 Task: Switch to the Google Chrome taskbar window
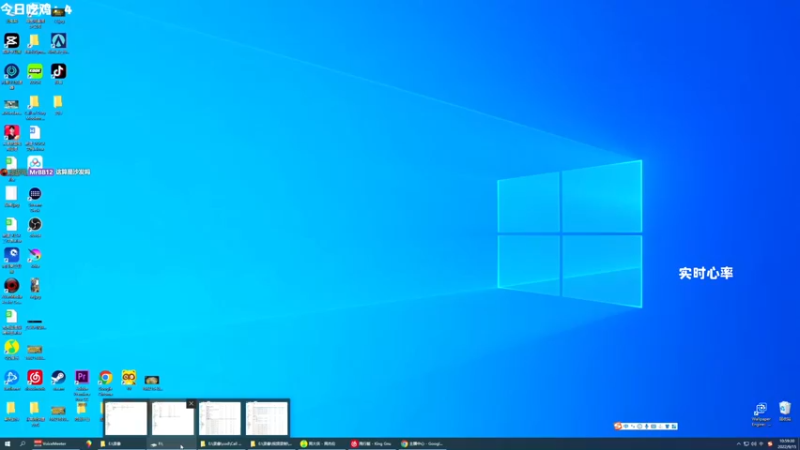[422, 444]
